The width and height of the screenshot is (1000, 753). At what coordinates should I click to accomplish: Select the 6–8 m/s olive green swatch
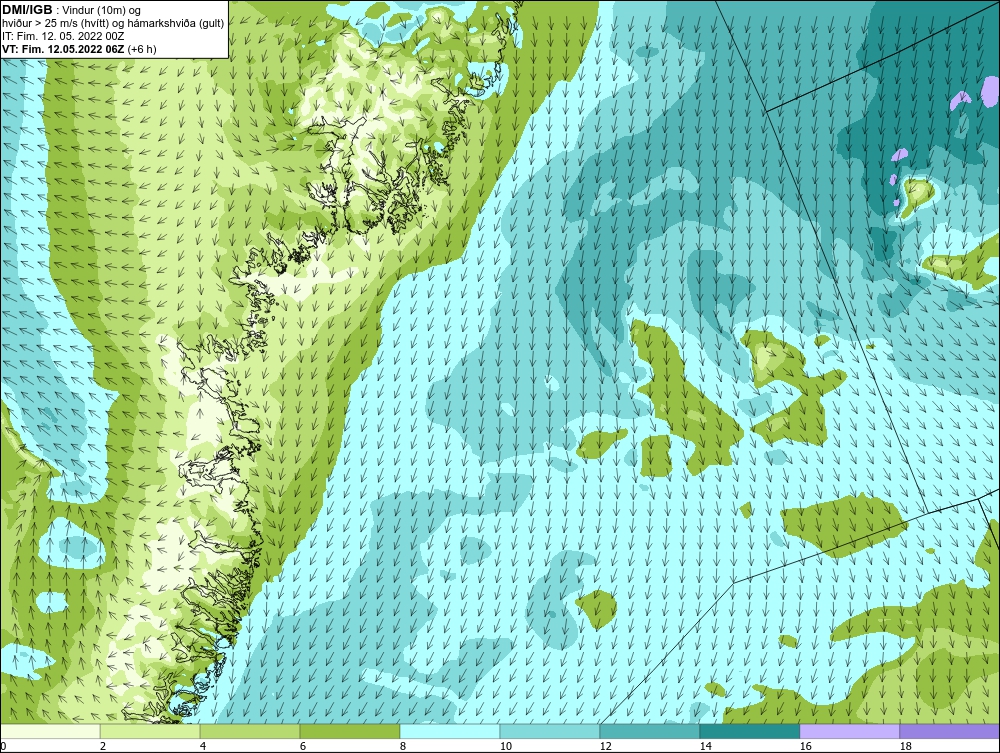tap(349, 731)
